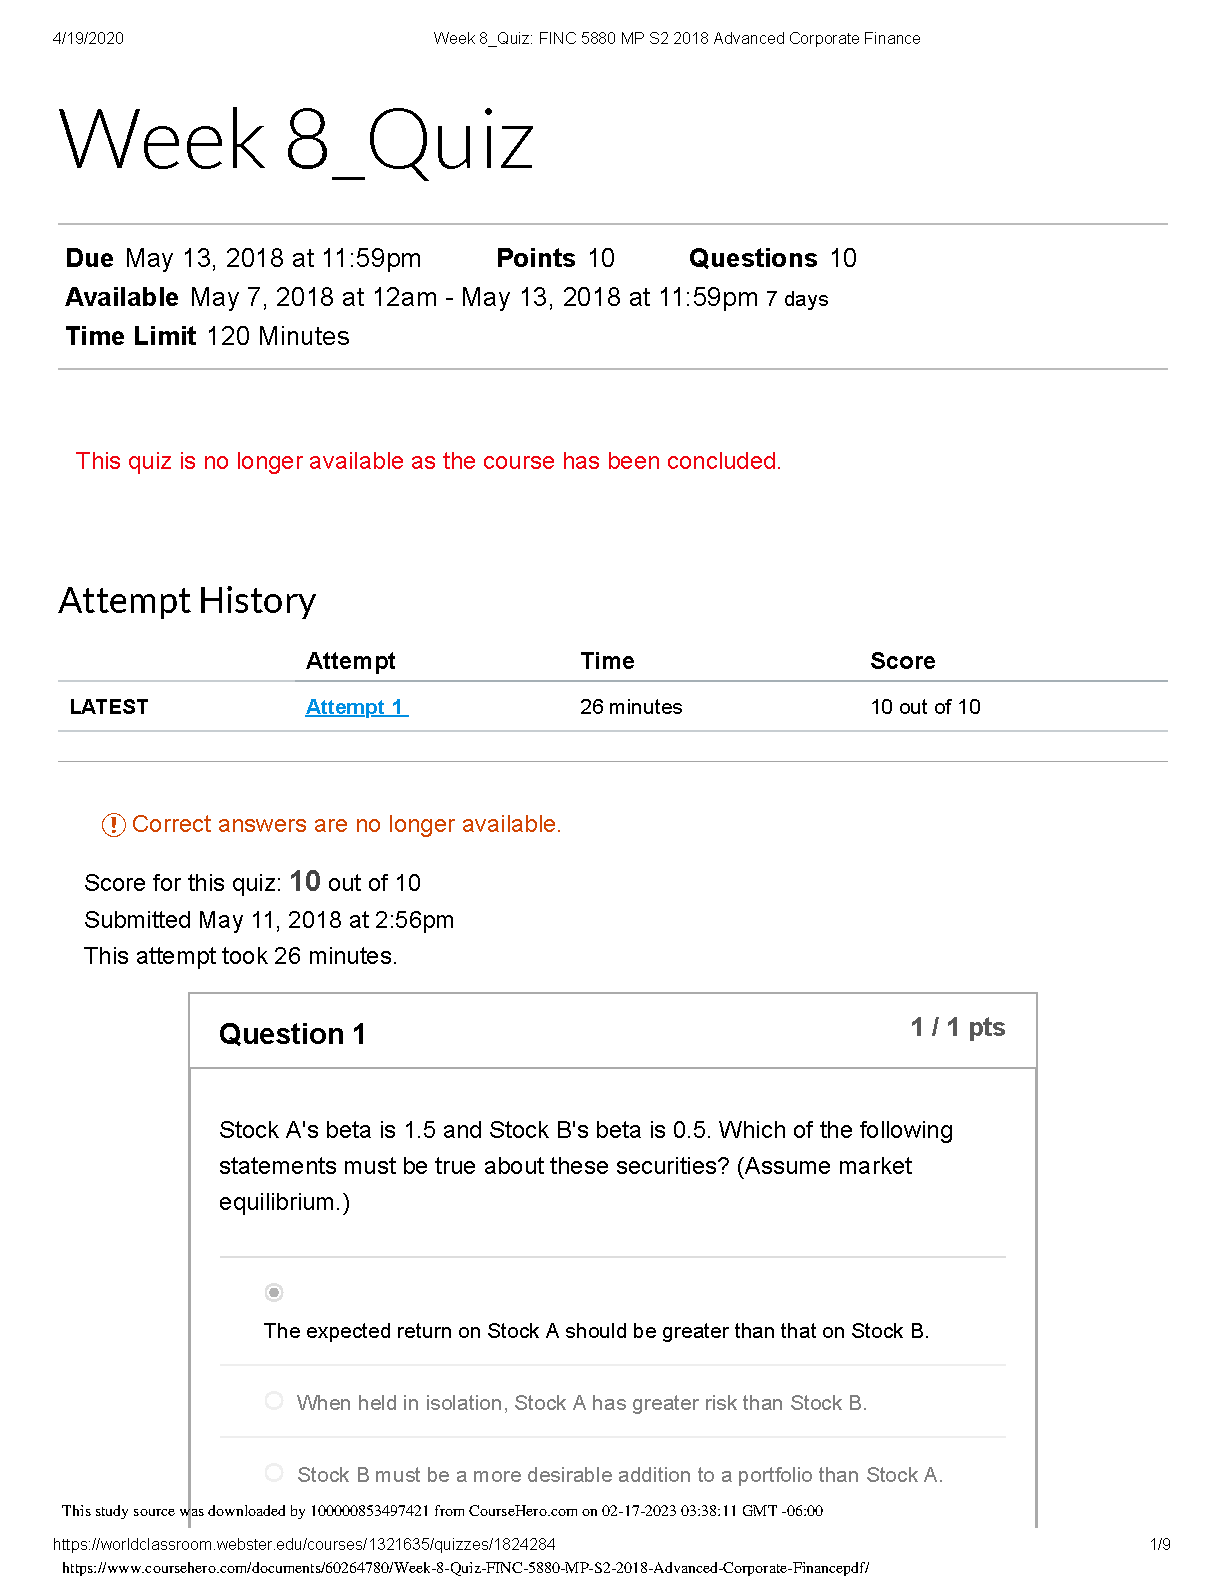Select the held in isolation risk option
1224x1584 pixels.
point(274,1401)
